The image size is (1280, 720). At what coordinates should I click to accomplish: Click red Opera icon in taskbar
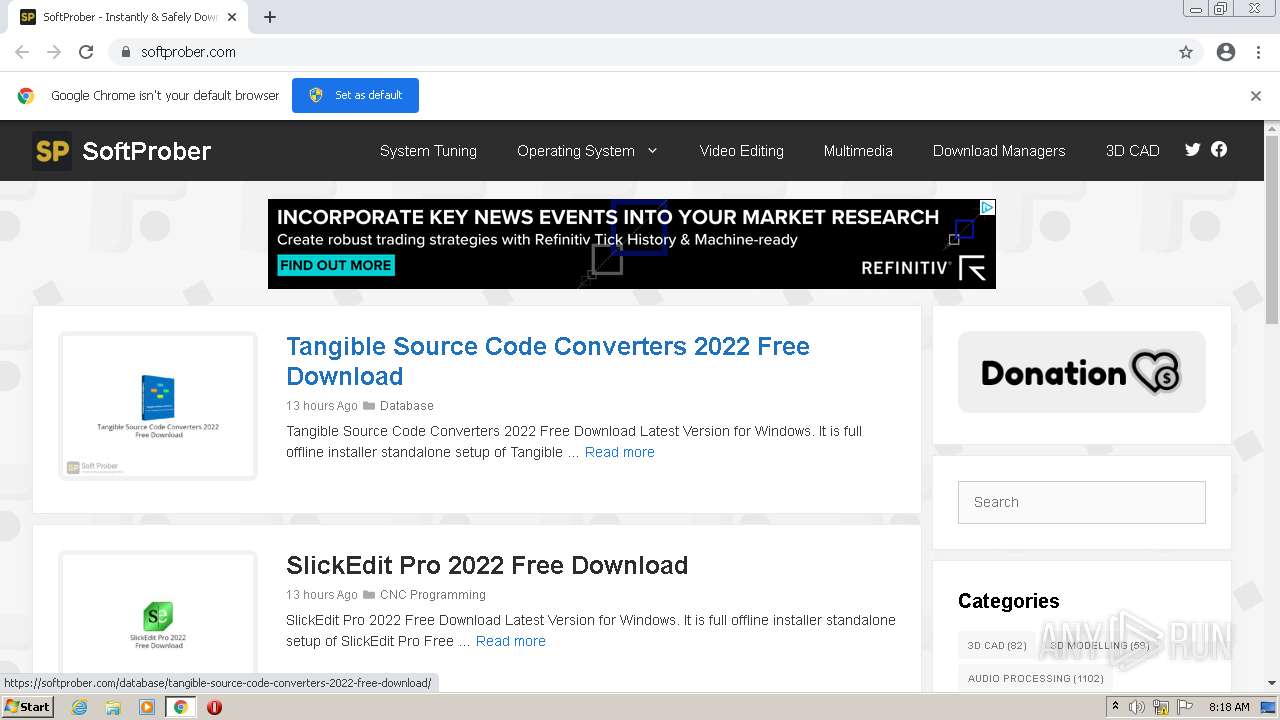(214, 707)
